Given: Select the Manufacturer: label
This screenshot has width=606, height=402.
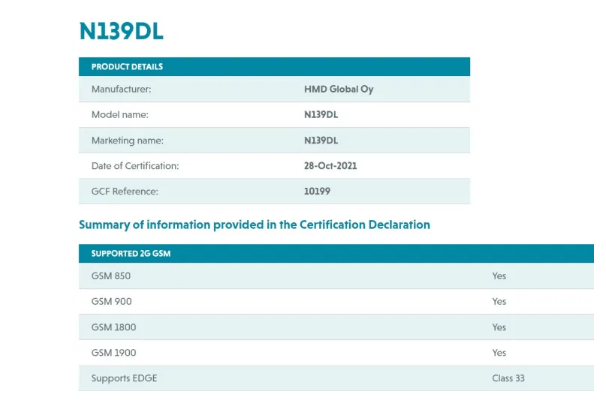Looking at the screenshot, I should pos(121,89).
